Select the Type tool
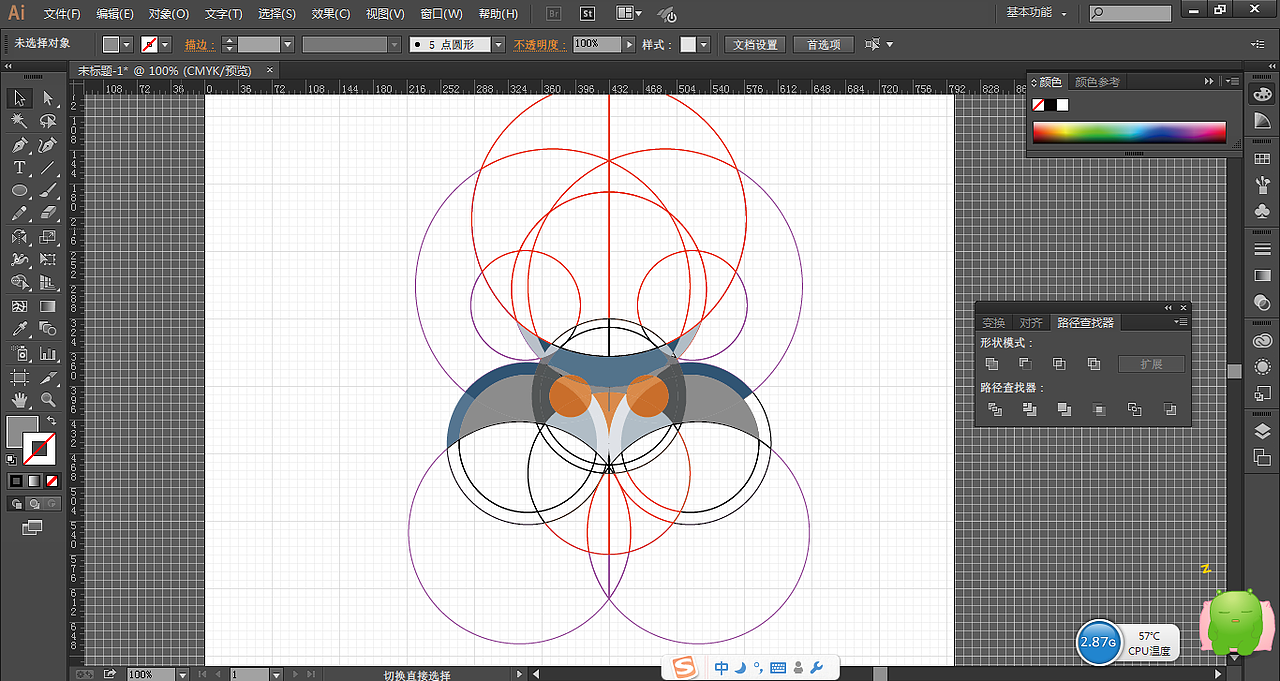The height and width of the screenshot is (681, 1280). click(18, 167)
